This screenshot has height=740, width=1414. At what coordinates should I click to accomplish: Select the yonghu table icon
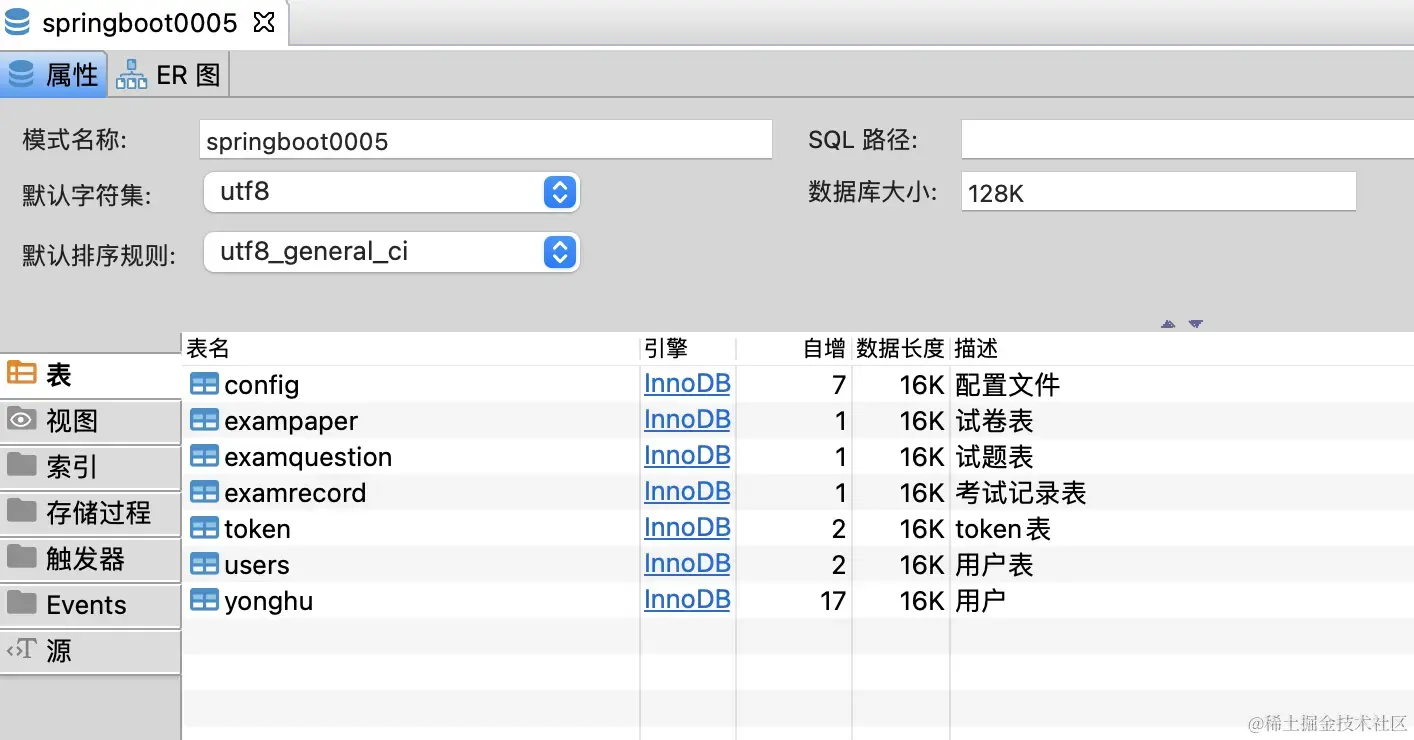[x=205, y=599]
